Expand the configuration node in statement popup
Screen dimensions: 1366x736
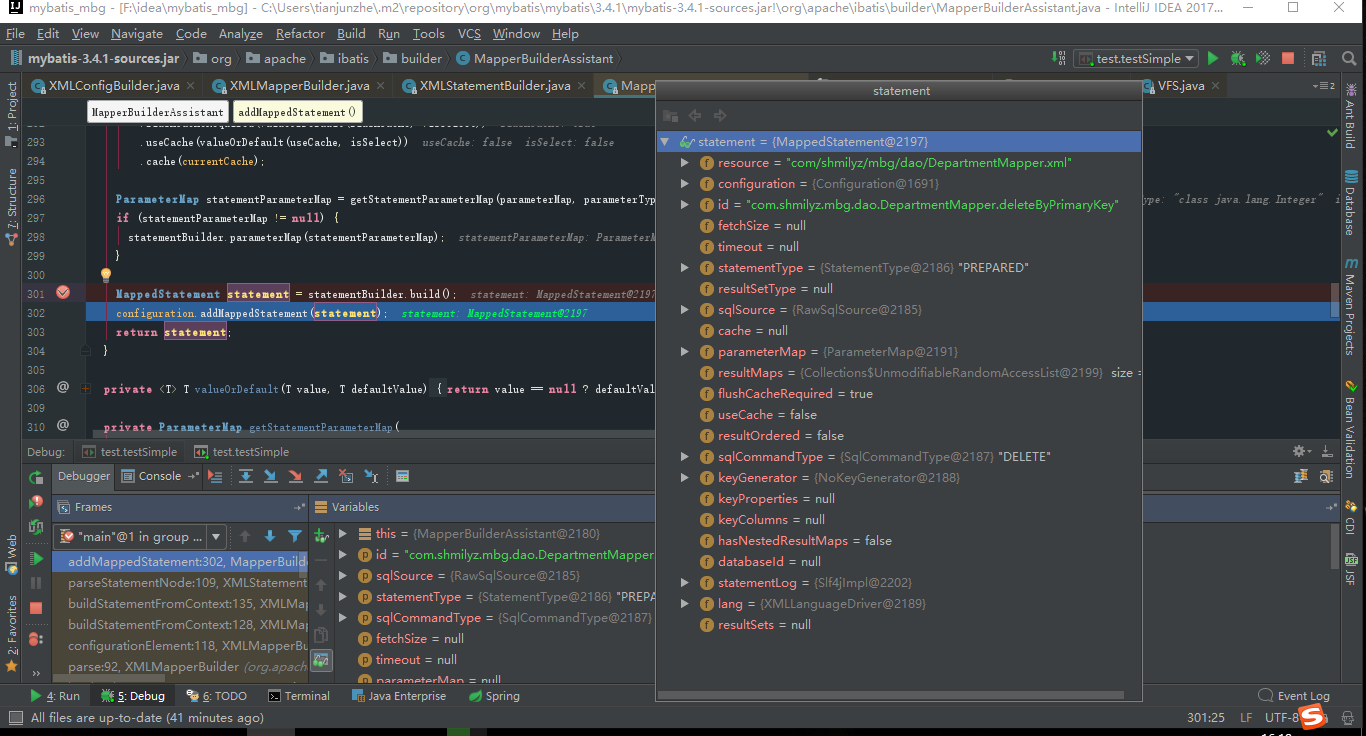(x=684, y=183)
